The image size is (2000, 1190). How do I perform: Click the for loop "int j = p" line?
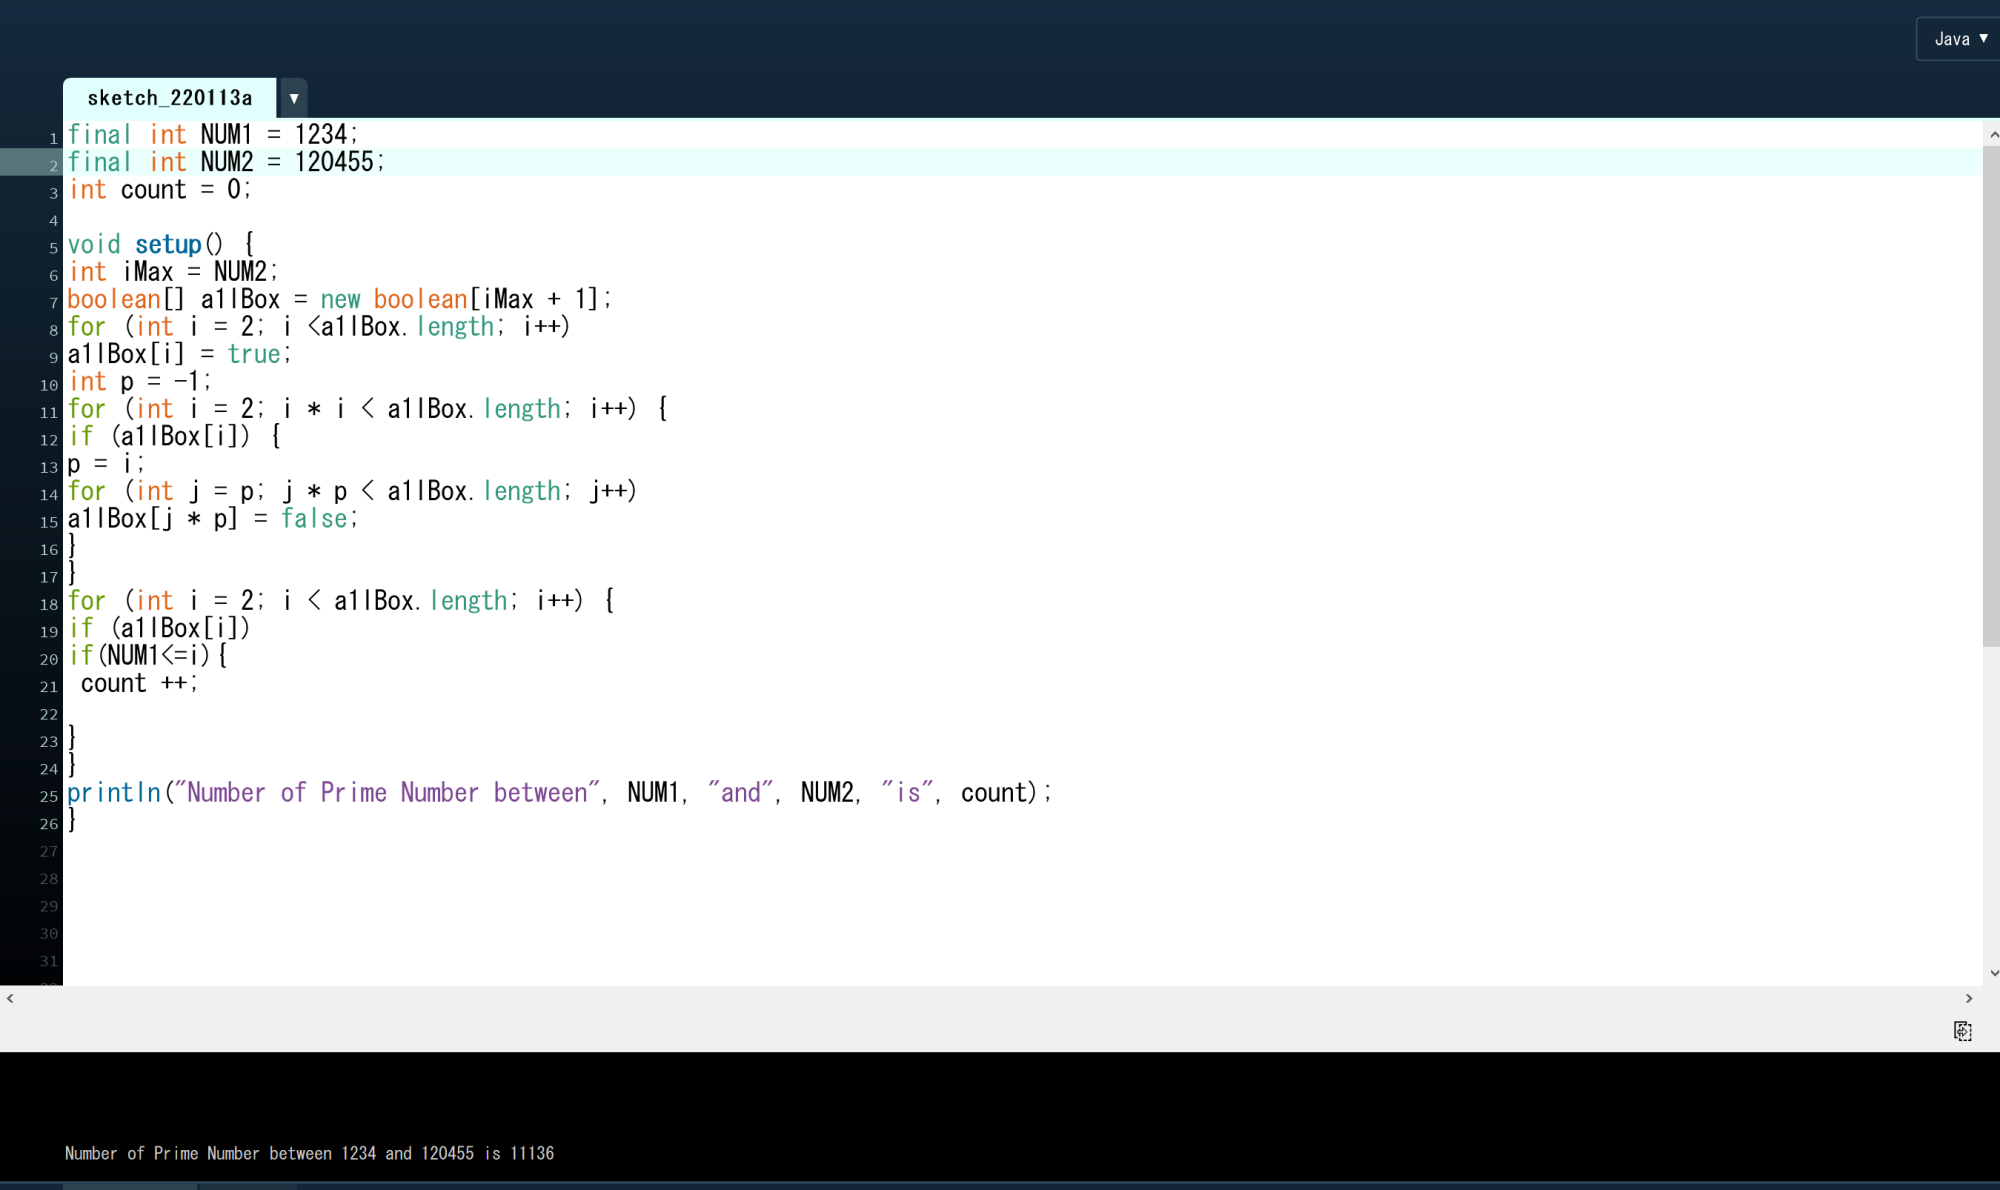click(x=352, y=491)
